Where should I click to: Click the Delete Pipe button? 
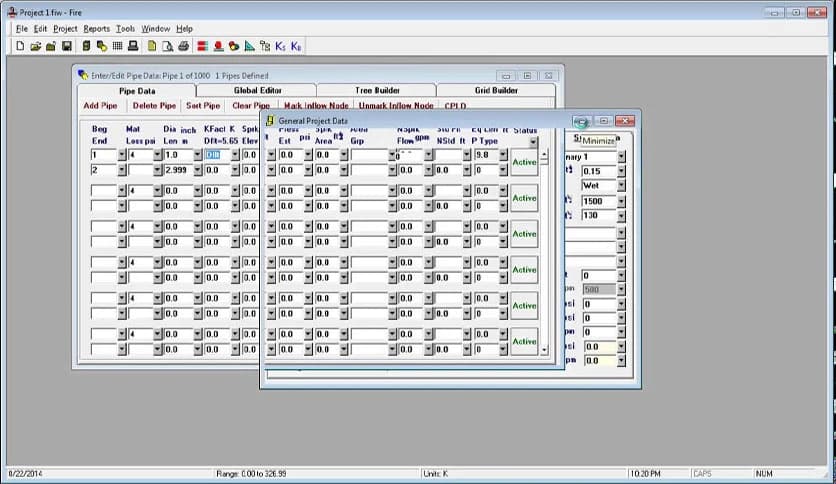coord(154,106)
